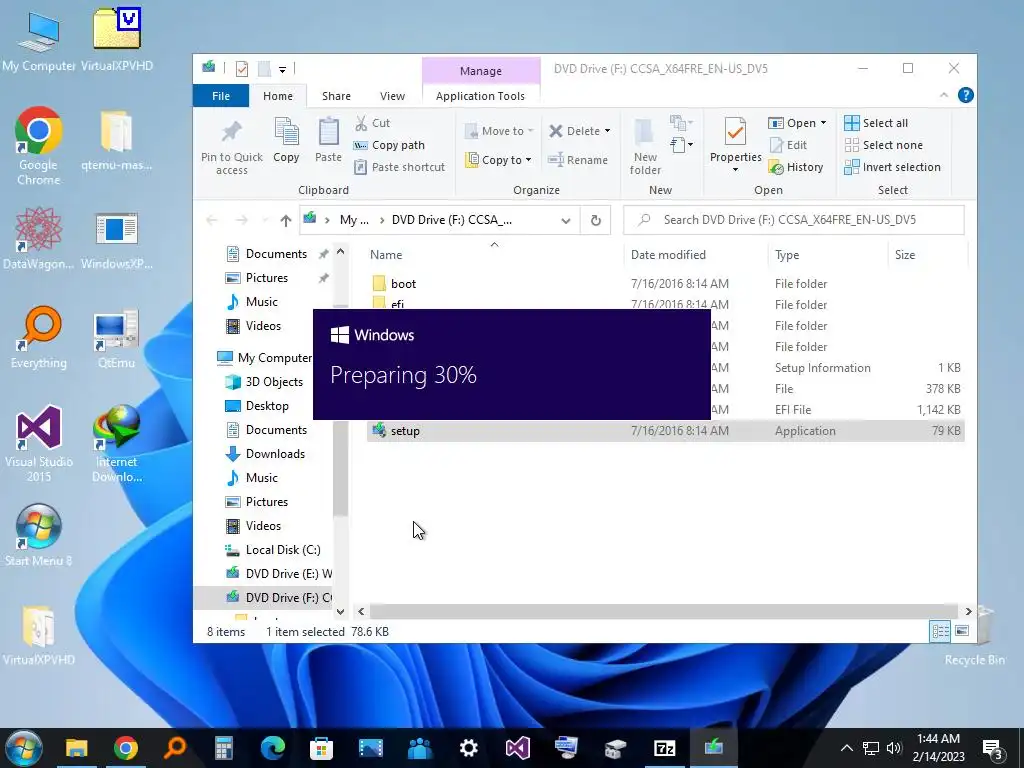The height and width of the screenshot is (768, 1024).
Task: Collapse the ribbon with chevron
Action: click(944, 95)
